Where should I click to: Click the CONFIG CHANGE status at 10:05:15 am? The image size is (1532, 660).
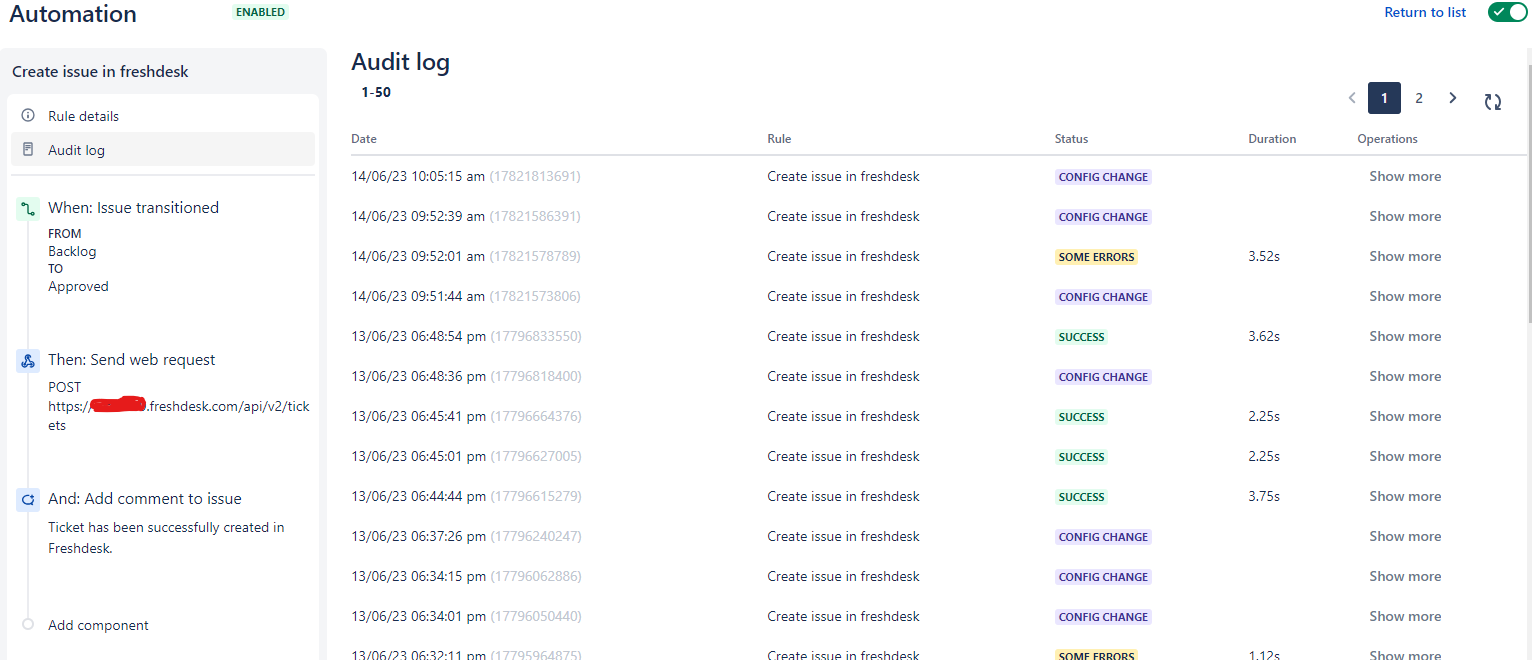click(x=1103, y=177)
